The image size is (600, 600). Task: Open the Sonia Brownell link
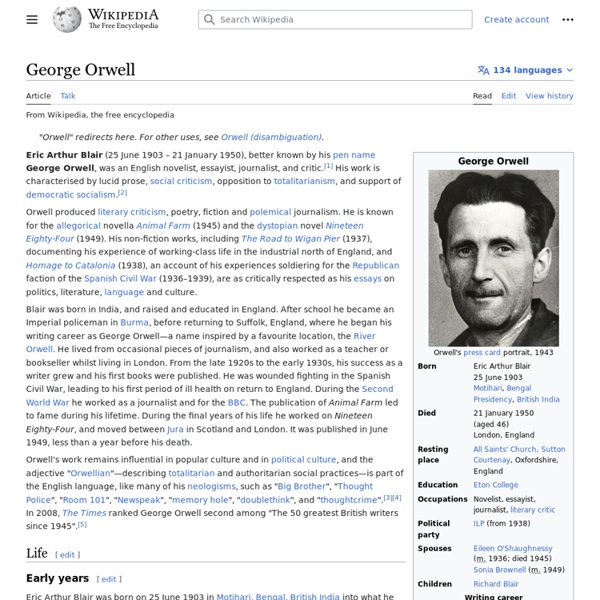(x=499, y=570)
